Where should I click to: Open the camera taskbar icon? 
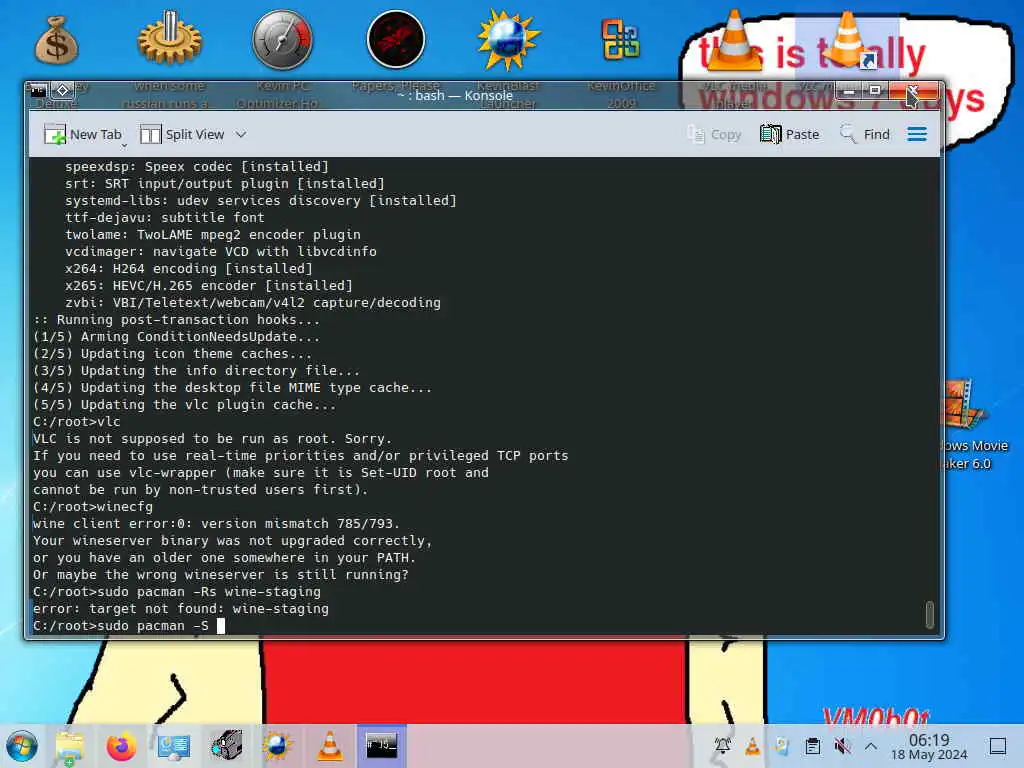click(x=226, y=746)
